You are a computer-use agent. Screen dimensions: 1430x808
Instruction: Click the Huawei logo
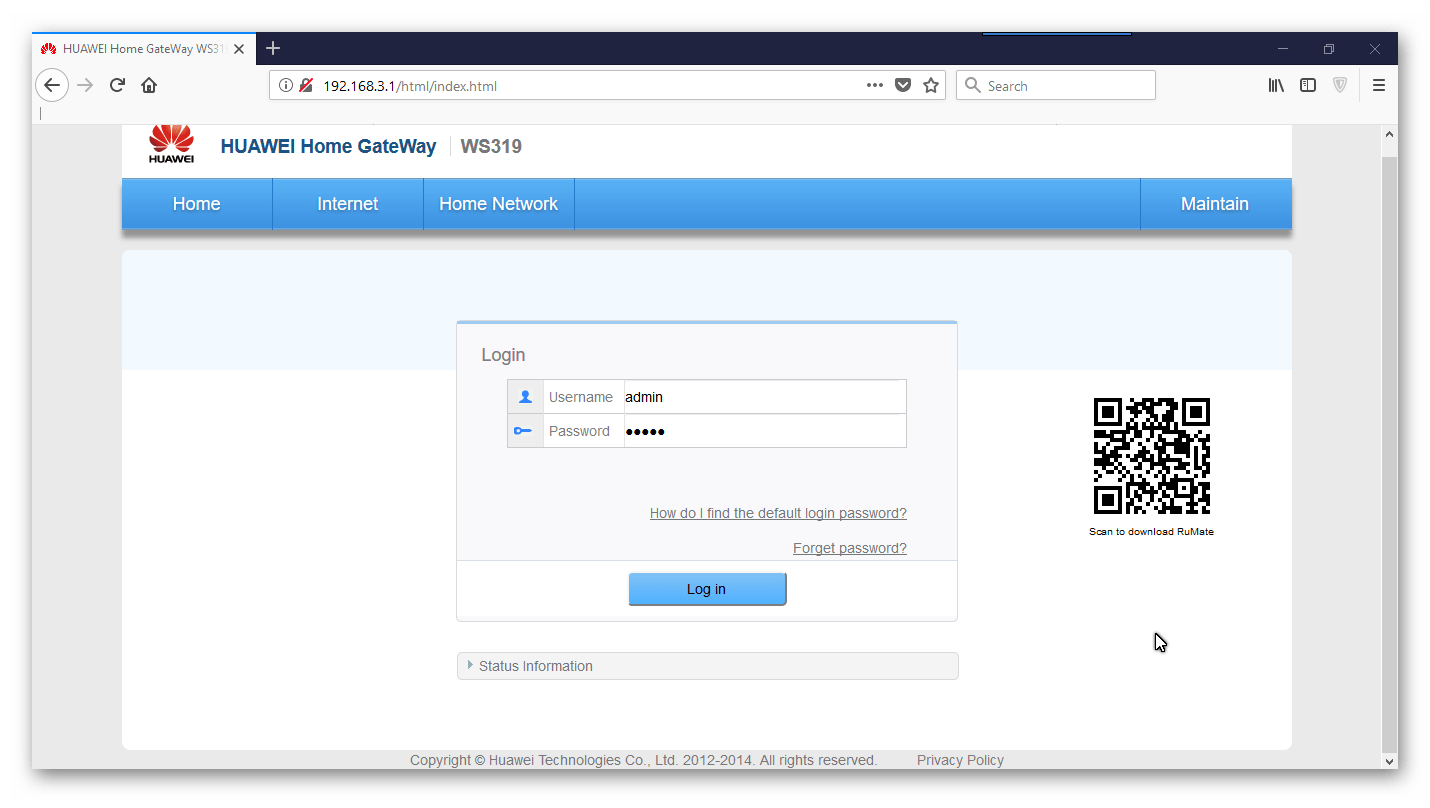coord(171,144)
